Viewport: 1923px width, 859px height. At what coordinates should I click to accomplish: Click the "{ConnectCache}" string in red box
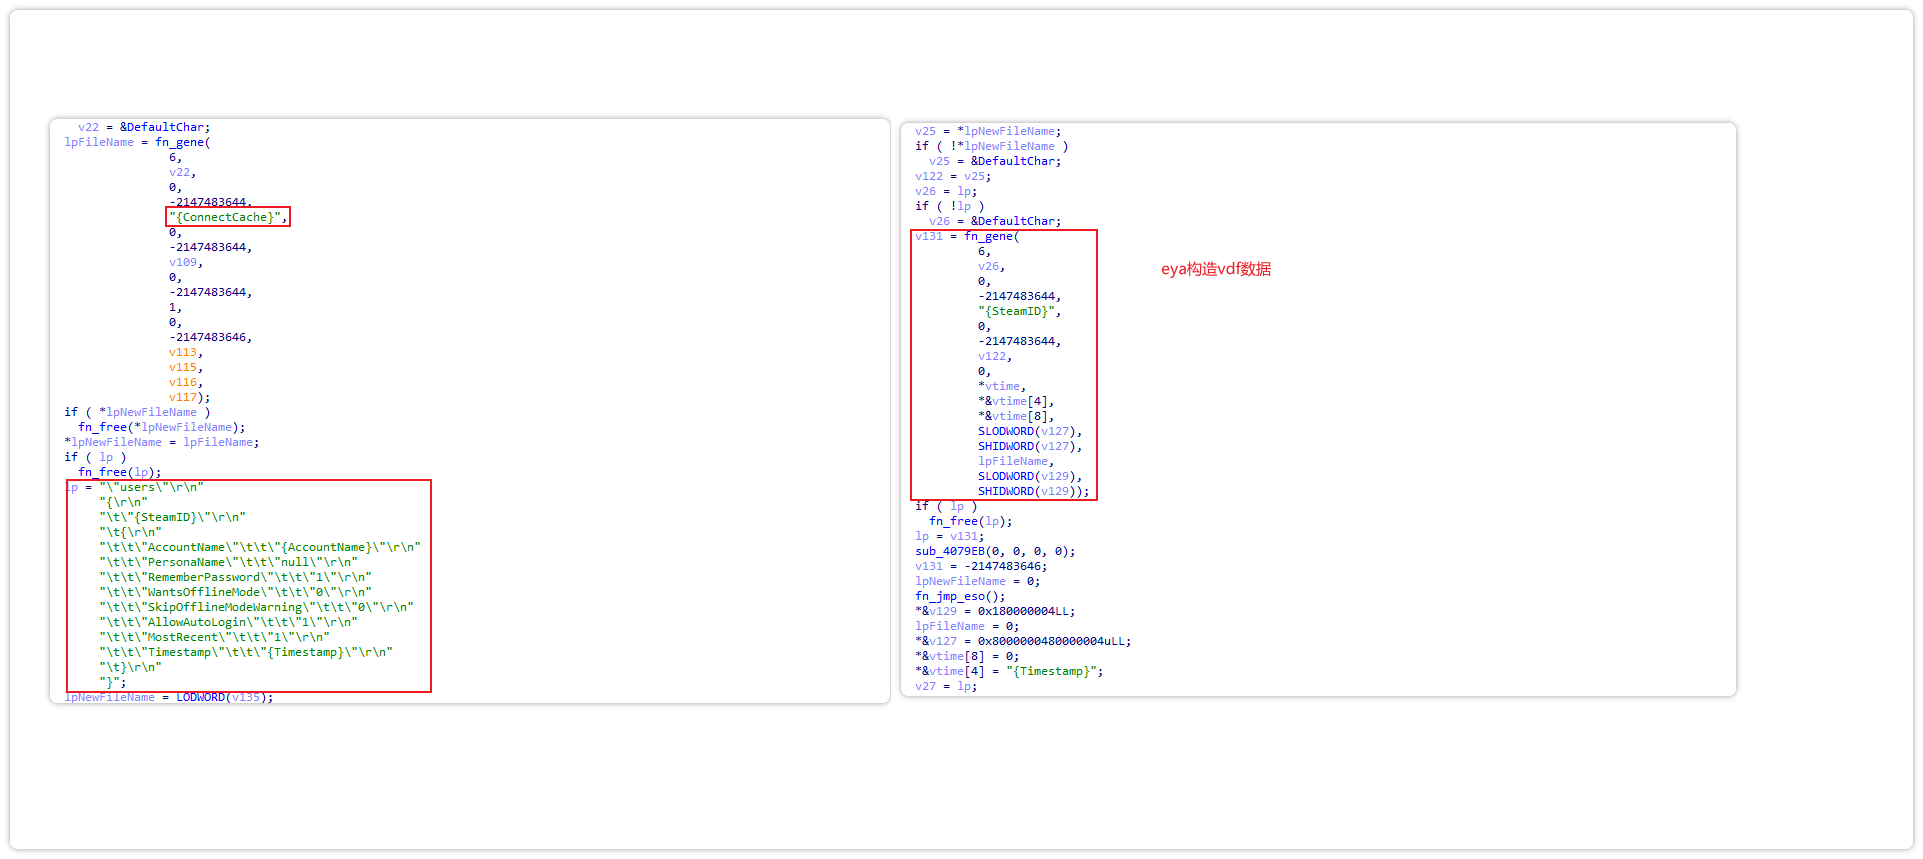click(x=227, y=217)
